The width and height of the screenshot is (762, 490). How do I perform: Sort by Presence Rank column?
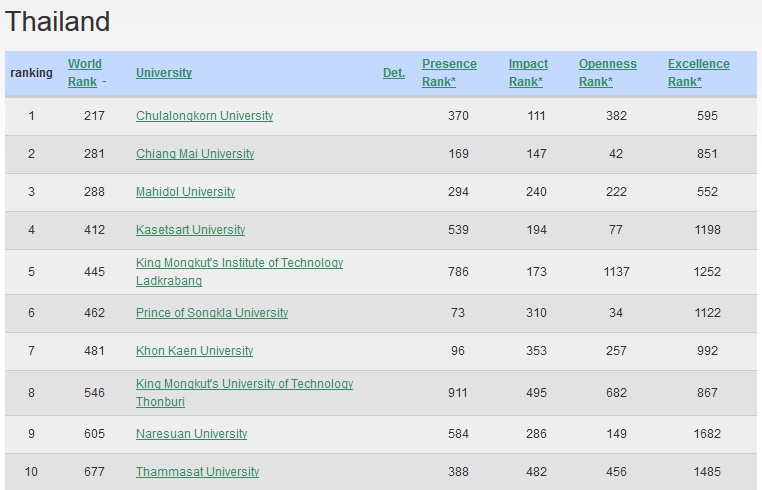[x=449, y=72]
